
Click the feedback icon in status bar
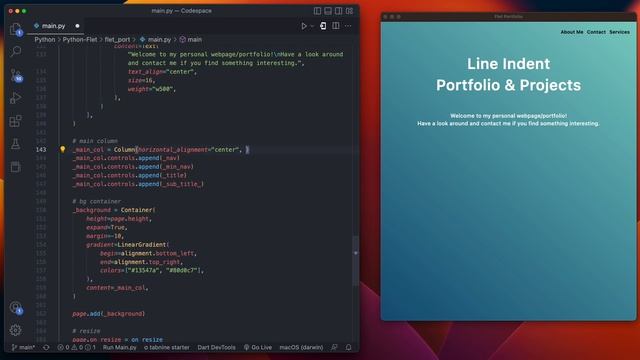(334, 347)
